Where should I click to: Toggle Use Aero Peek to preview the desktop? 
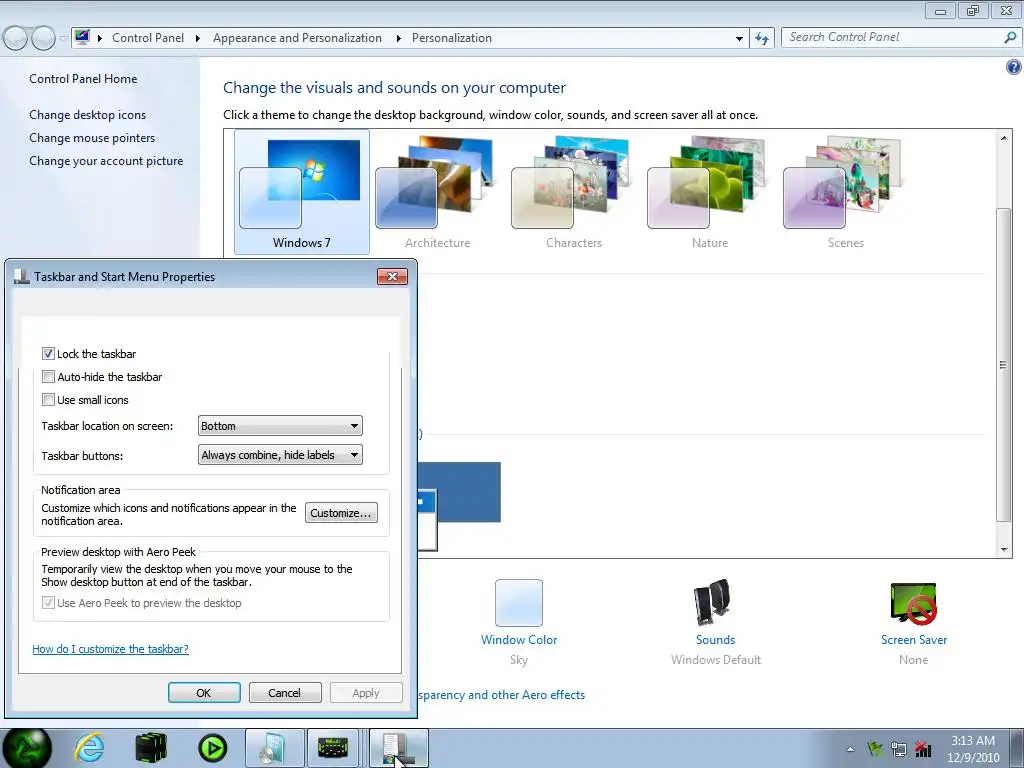point(48,602)
